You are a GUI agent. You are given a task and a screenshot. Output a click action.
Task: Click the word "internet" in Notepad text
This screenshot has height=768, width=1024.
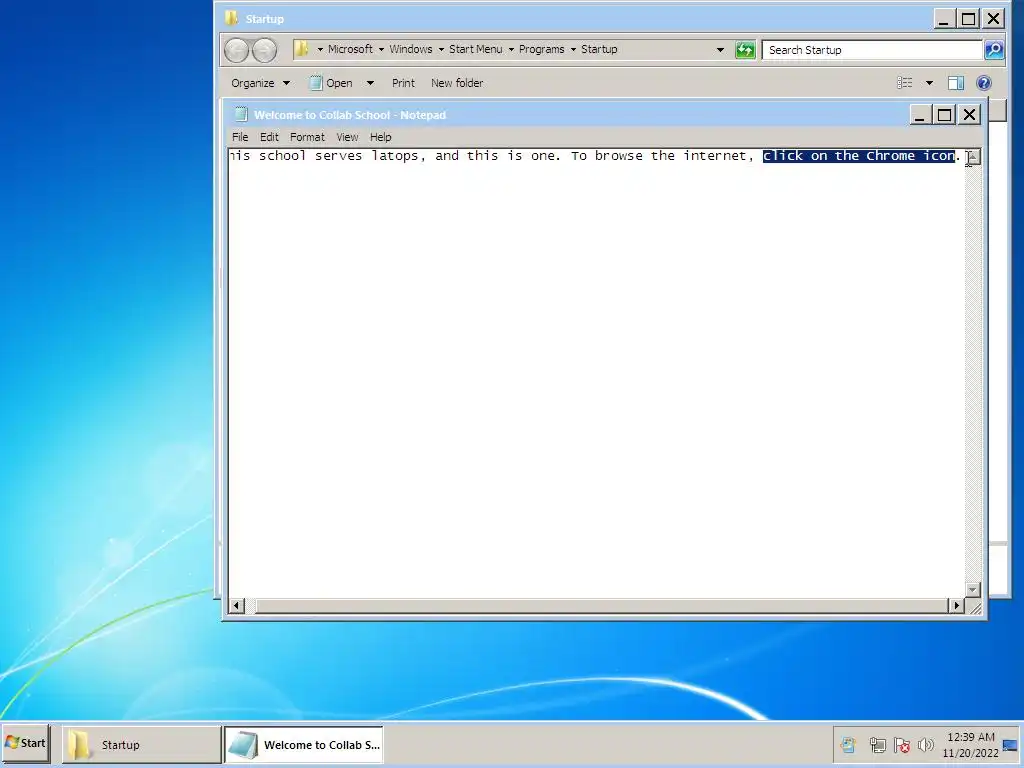coord(715,156)
